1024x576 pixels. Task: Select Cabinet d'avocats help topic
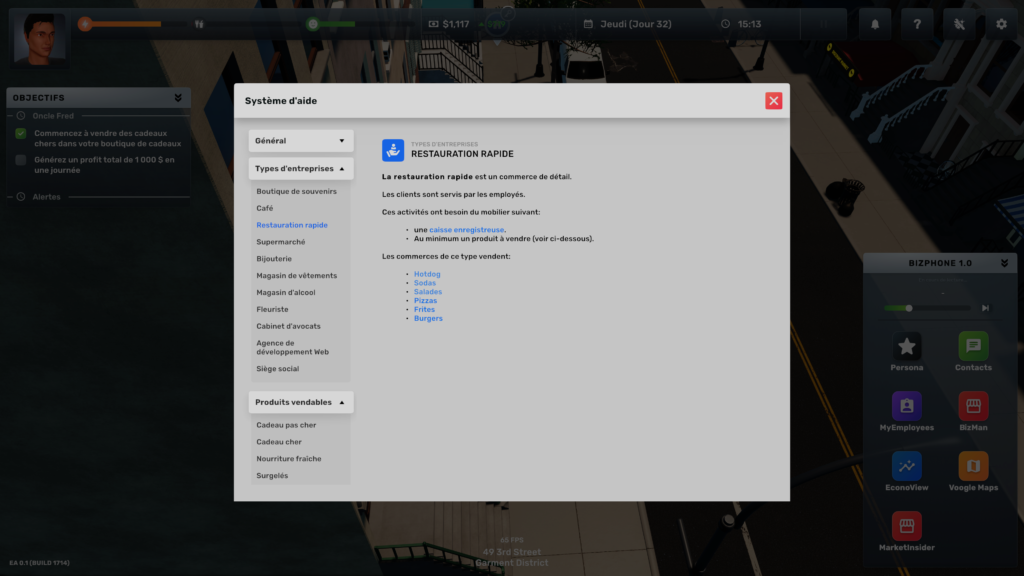pos(288,327)
